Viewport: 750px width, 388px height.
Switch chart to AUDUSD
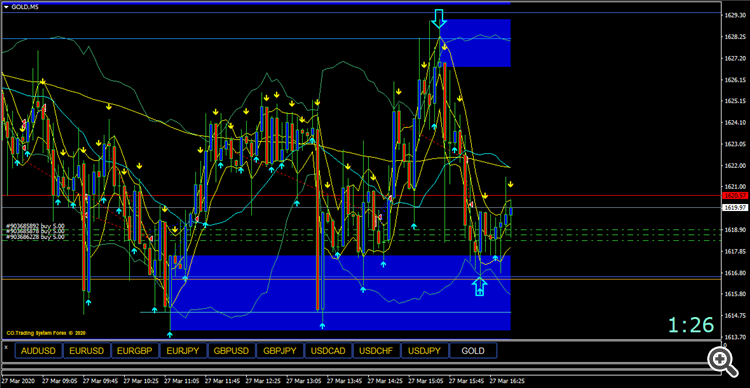coord(38,351)
